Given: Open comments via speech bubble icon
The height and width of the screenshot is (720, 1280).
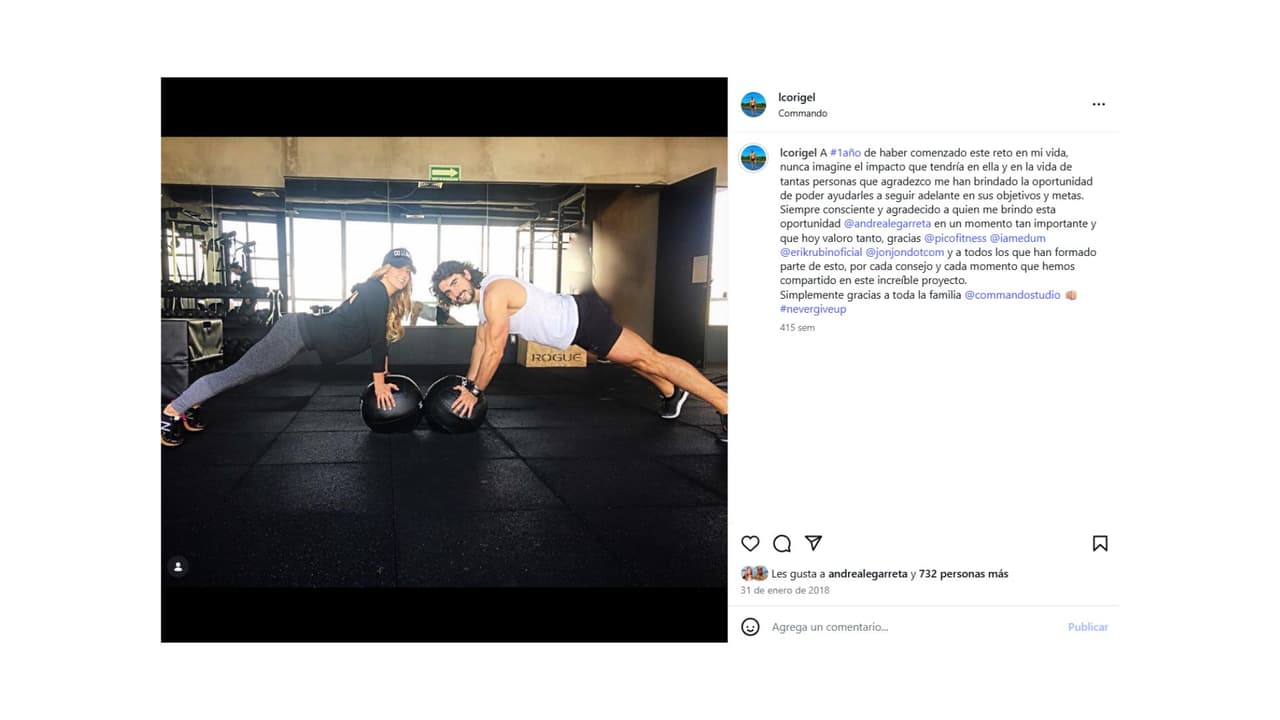Looking at the screenshot, I should [782, 543].
